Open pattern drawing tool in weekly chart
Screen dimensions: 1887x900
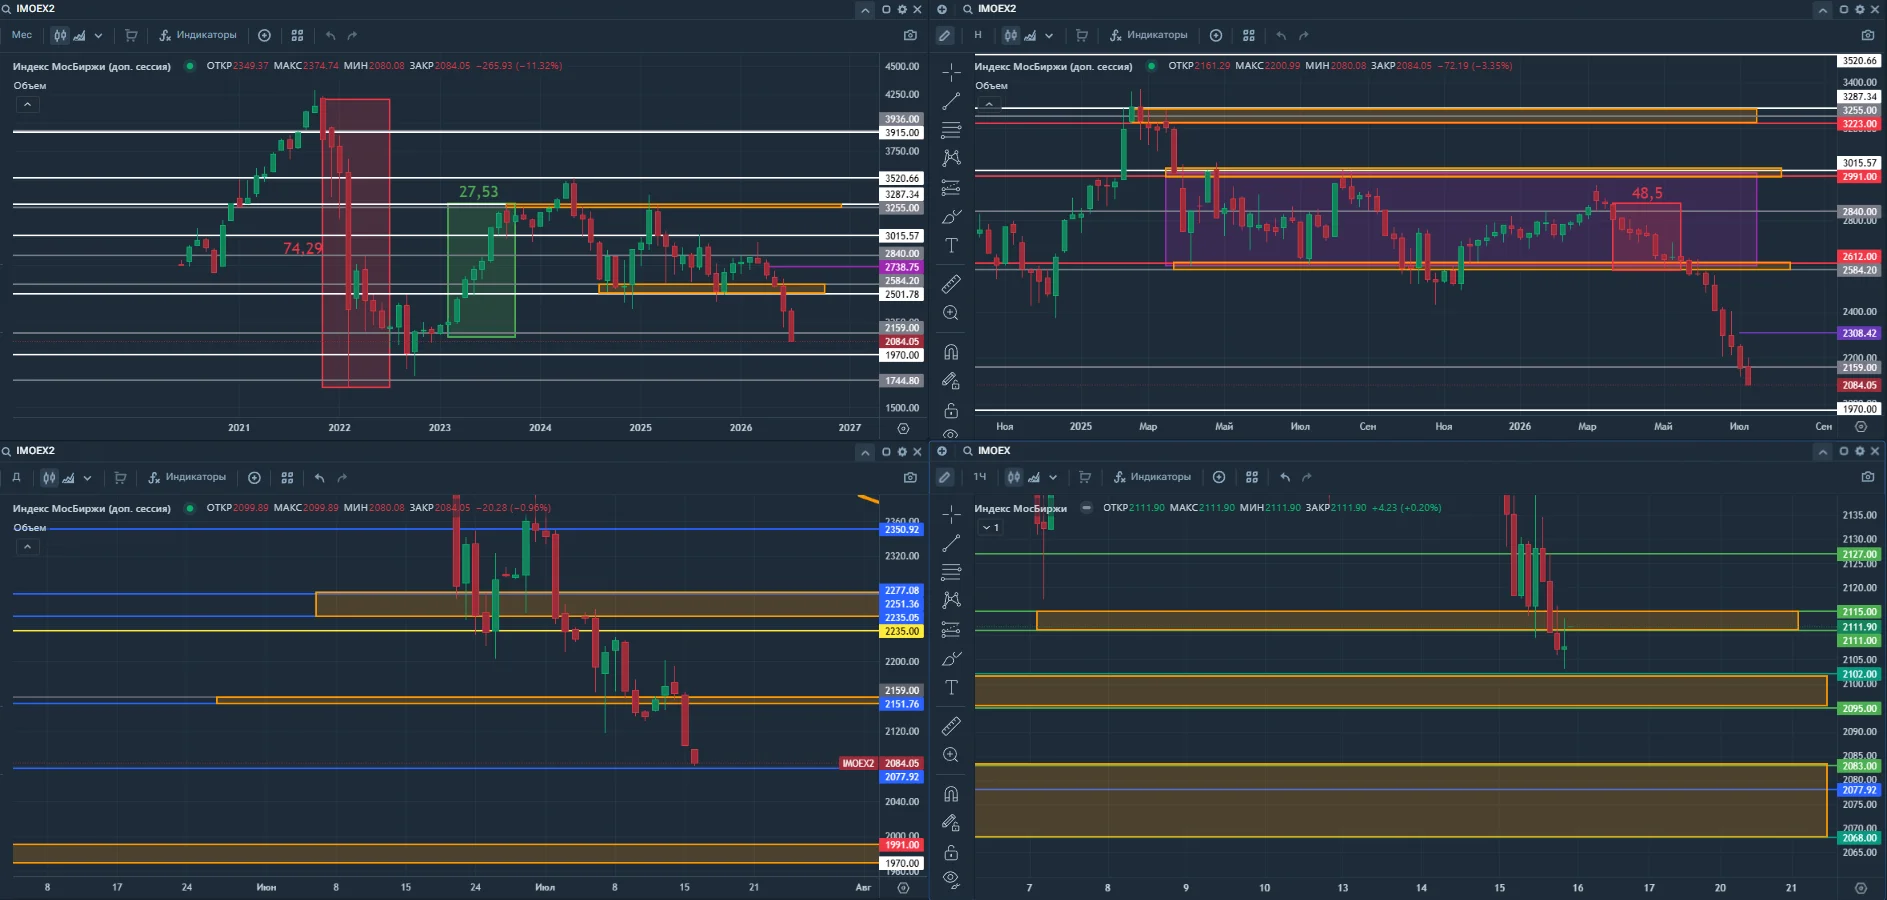click(951, 158)
